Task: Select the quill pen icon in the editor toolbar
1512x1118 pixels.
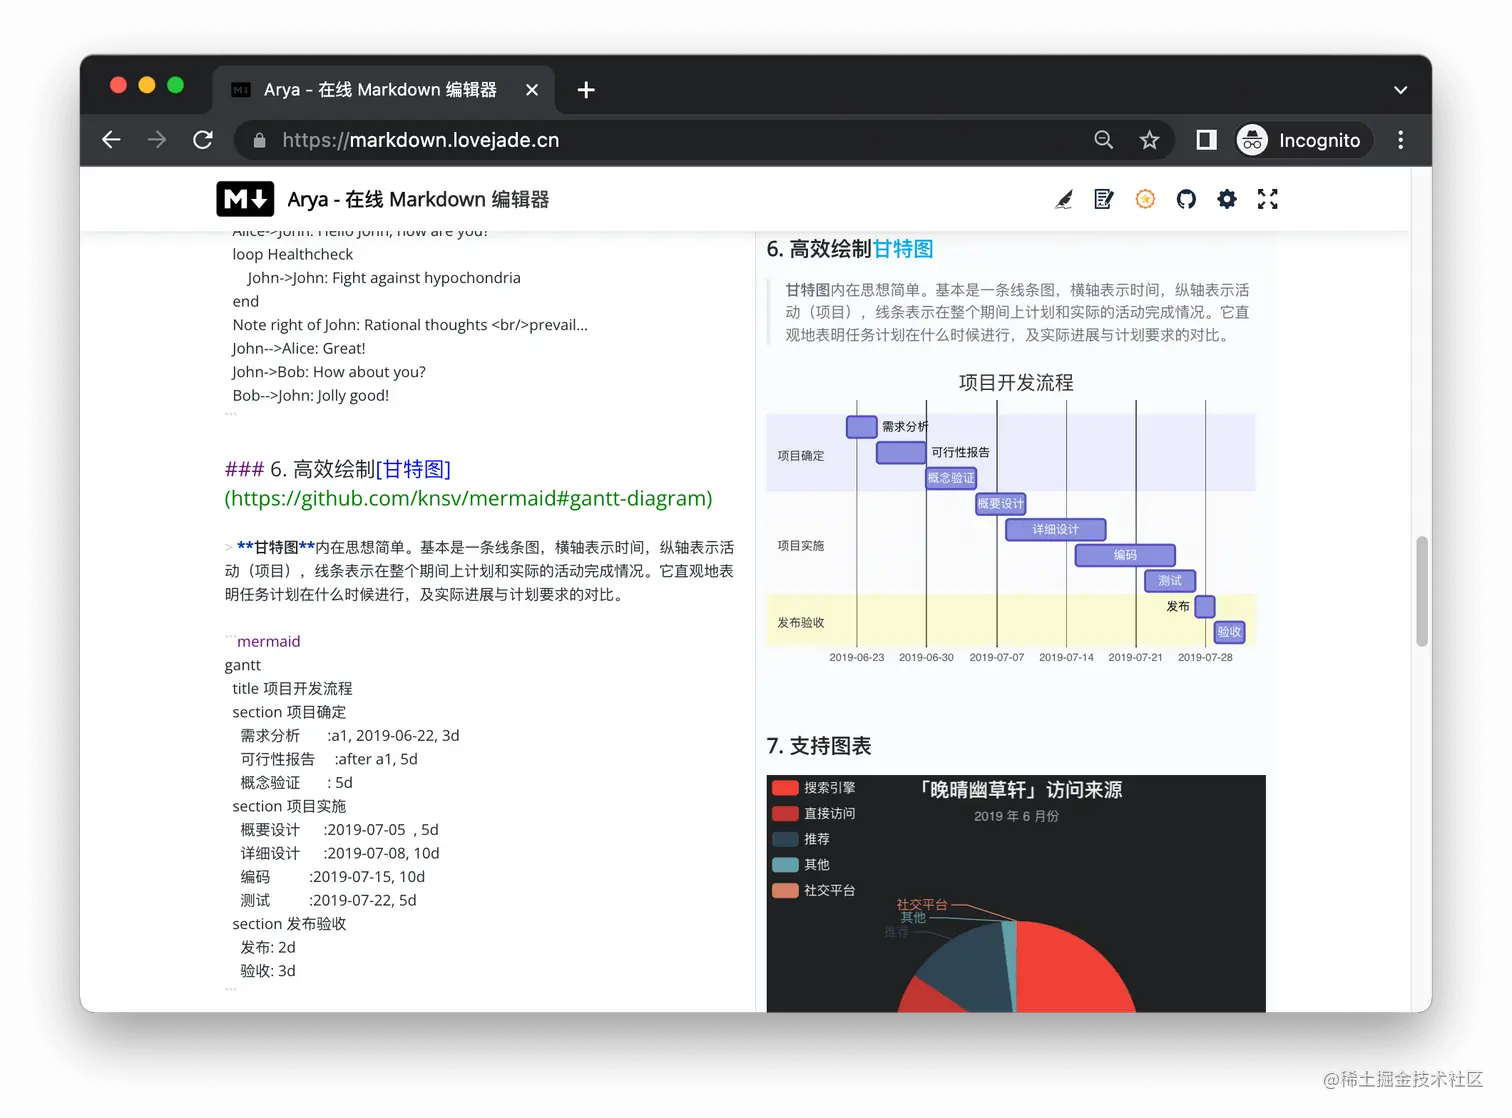Action: 1063,199
